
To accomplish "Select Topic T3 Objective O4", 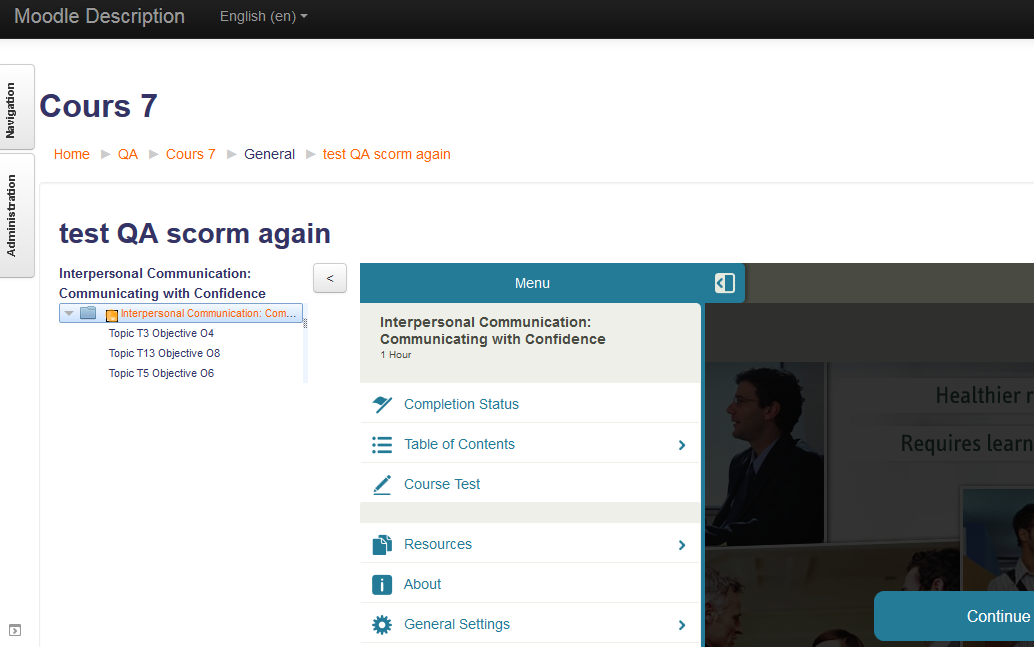I will tap(161, 334).
